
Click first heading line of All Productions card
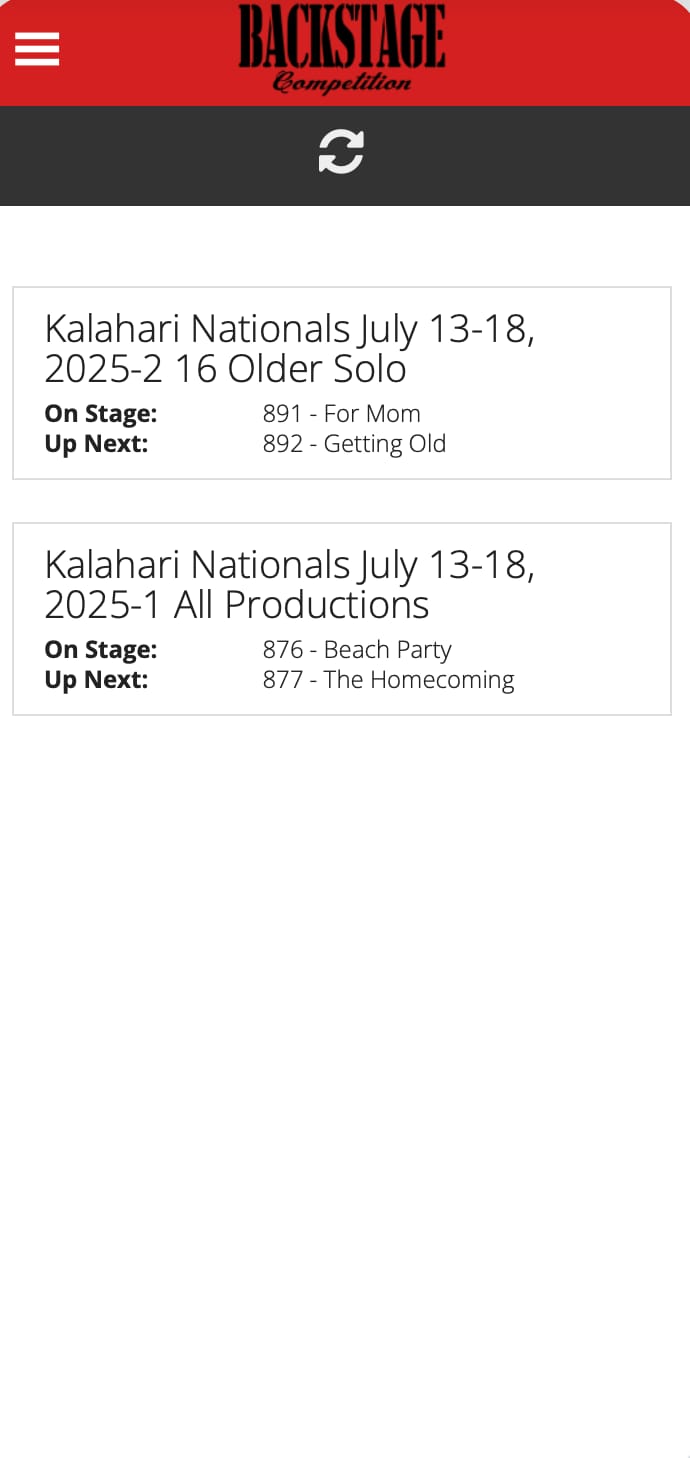click(289, 565)
